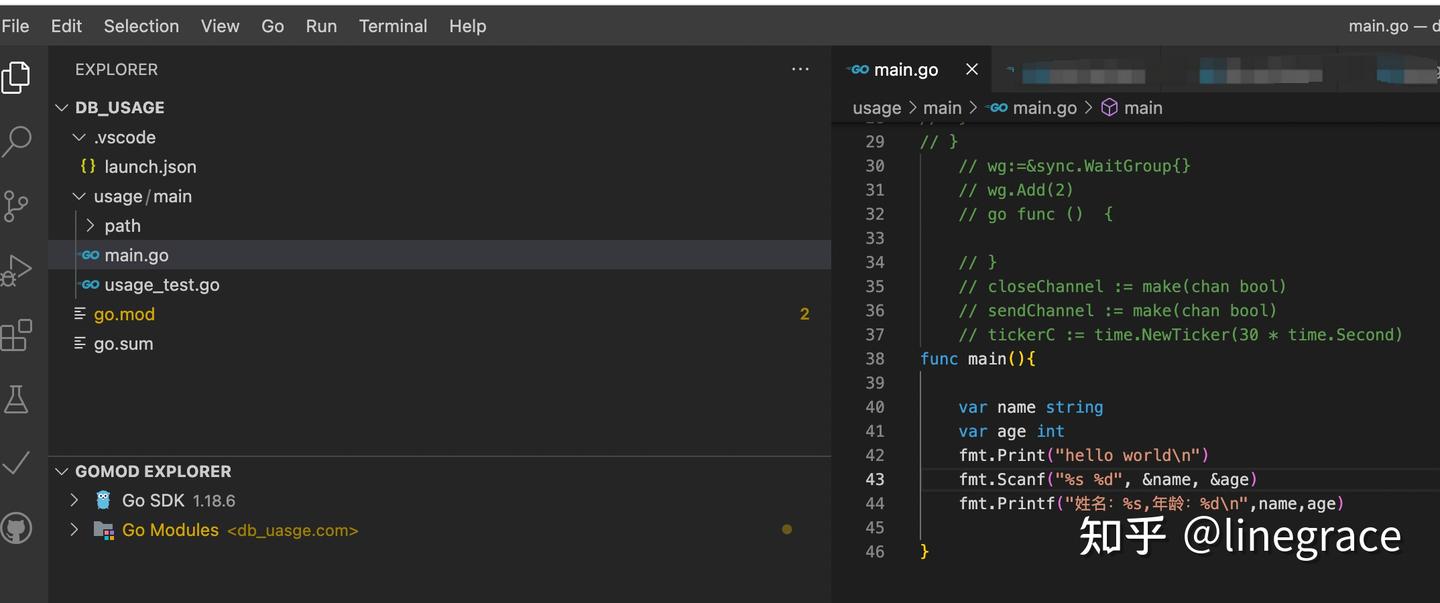Open the Terminal menu
Viewport: 1440px width, 603px height.
pos(393,26)
